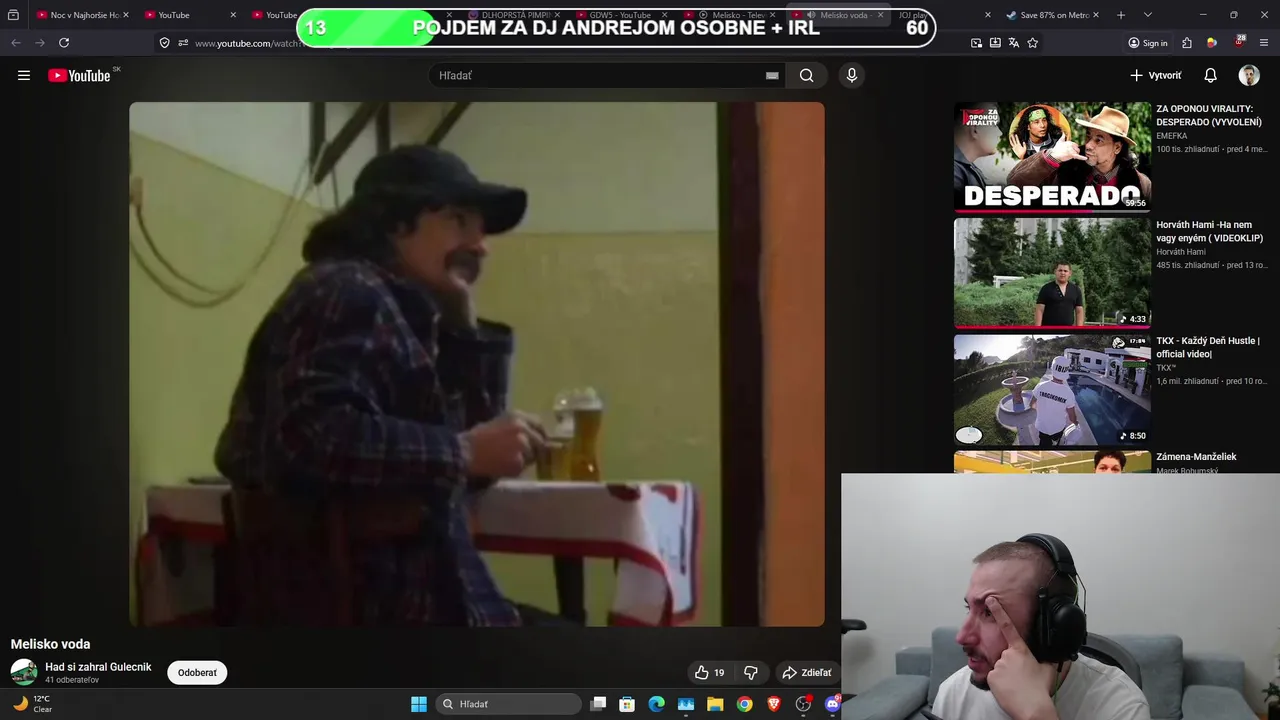This screenshot has width=1280, height=720.
Task: Open the DESPERADO video thumbnail
Action: 1052,157
